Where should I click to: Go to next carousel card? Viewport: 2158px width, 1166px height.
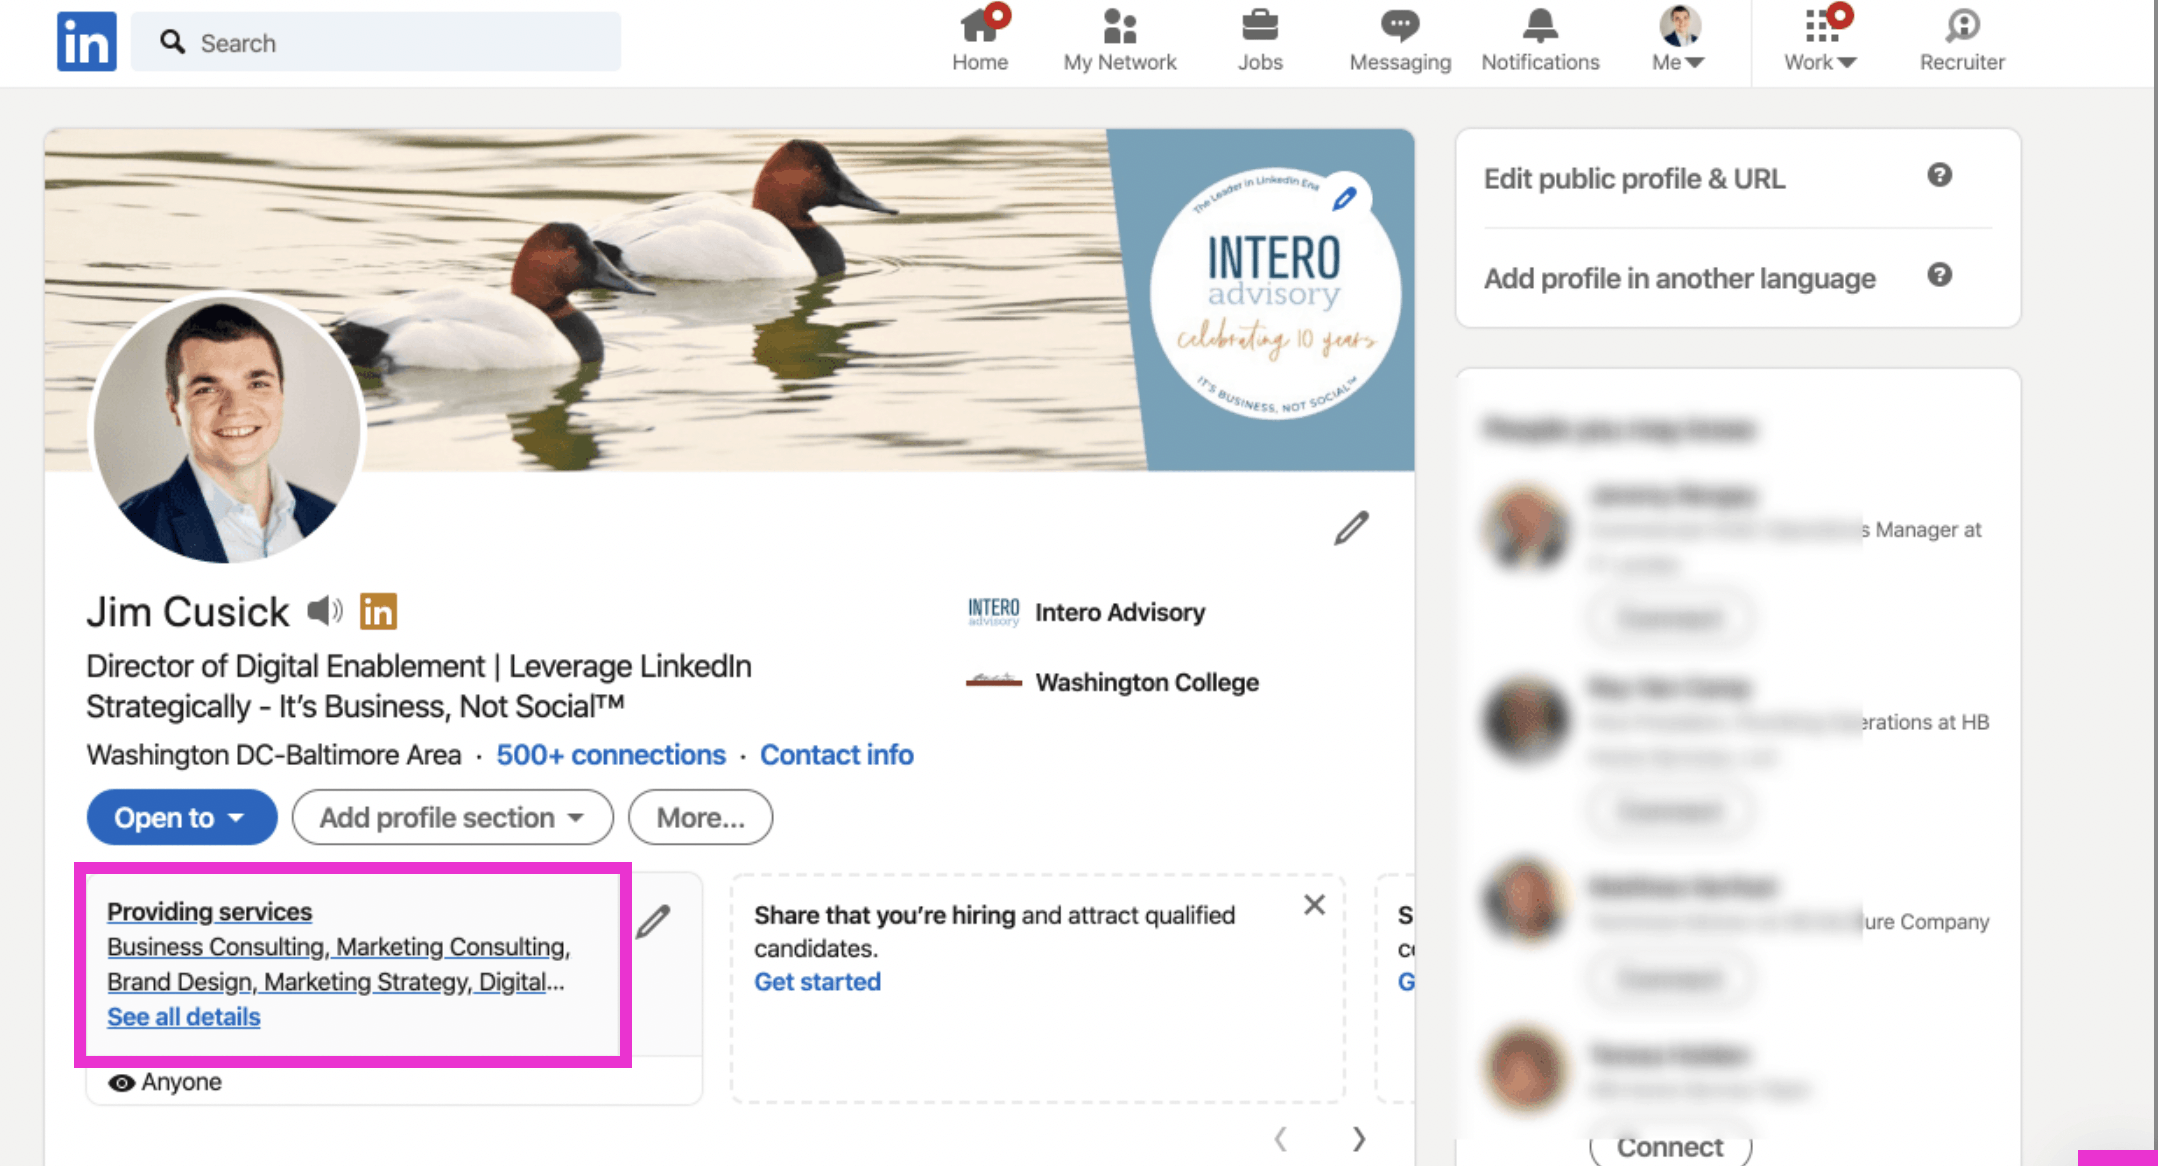tap(1358, 1138)
